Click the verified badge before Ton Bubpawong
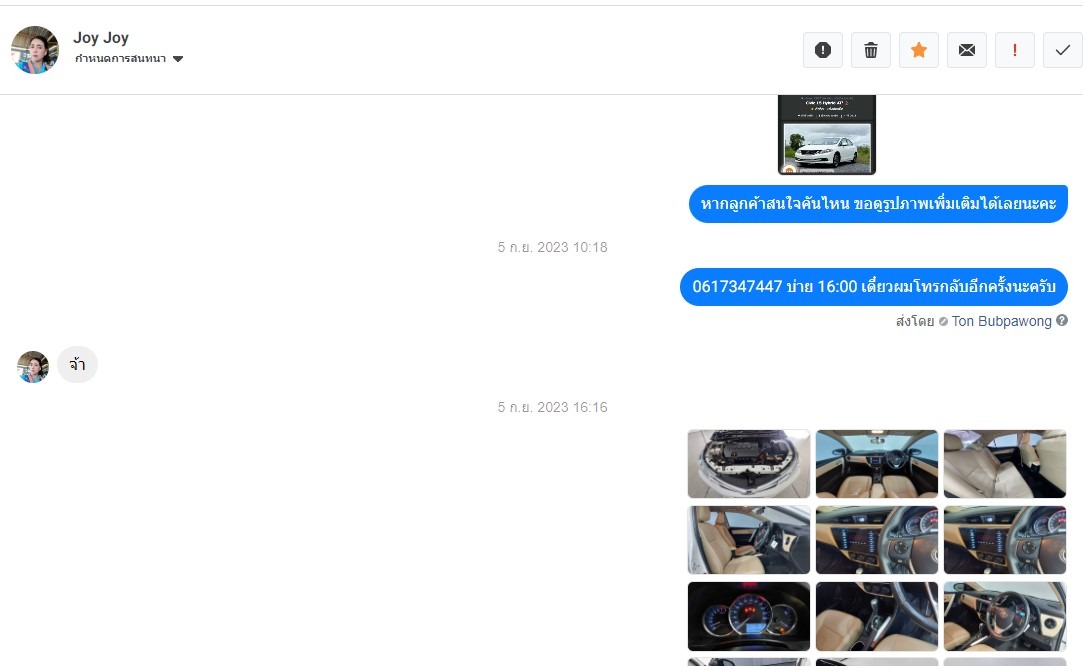The width and height of the screenshot is (1083, 671). [x=943, y=321]
